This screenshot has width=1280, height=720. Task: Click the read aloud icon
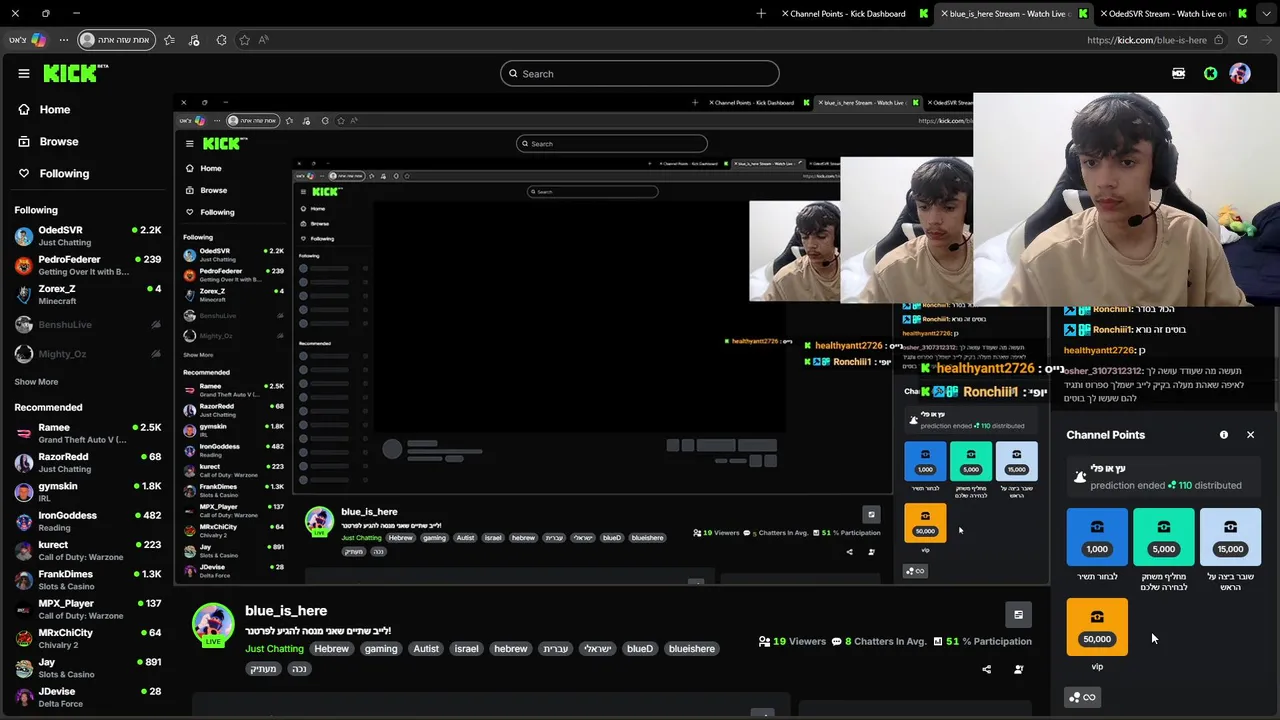tap(264, 40)
